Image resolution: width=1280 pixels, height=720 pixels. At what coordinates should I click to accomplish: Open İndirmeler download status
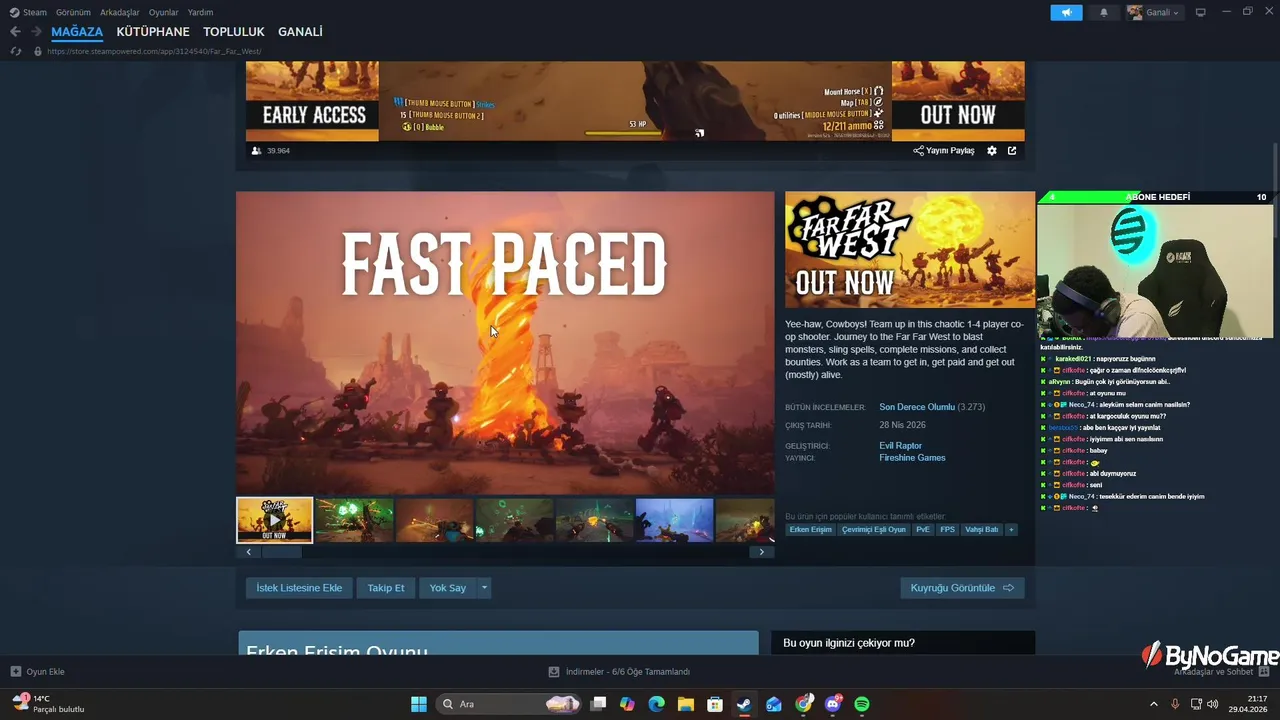point(620,672)
